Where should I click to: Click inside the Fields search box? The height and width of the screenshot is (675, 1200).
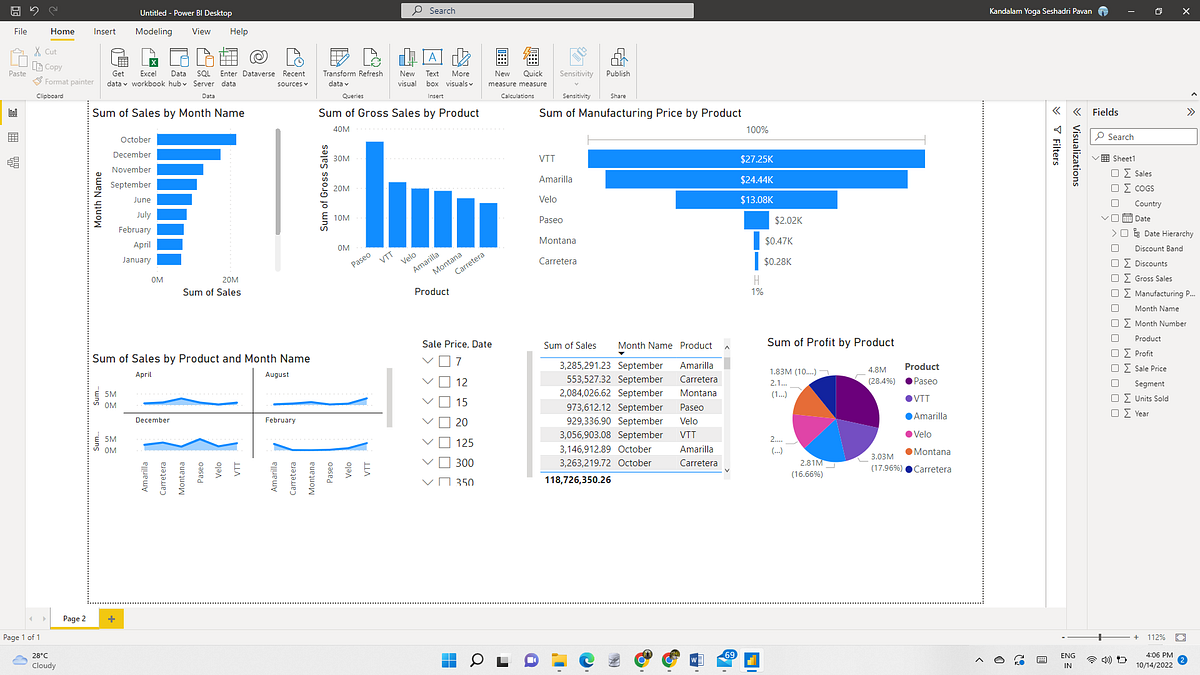pos(1143,135)
